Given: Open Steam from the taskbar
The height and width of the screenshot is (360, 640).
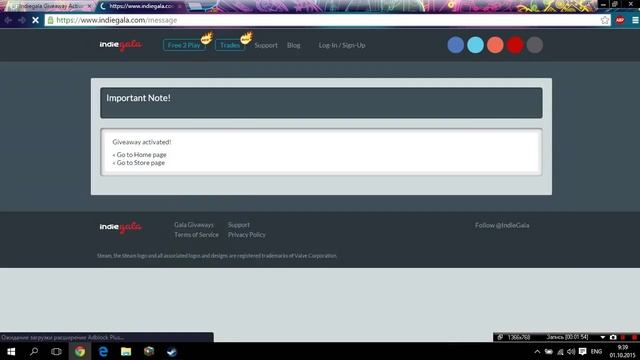Looking at the screenshot, I should (172, 351).
